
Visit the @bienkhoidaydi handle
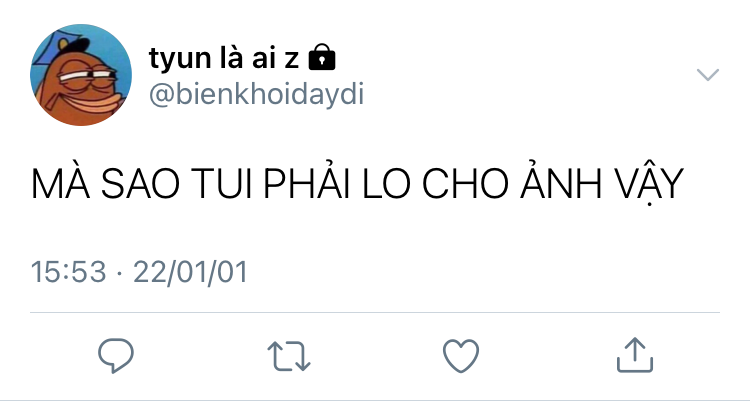(256, 94)
